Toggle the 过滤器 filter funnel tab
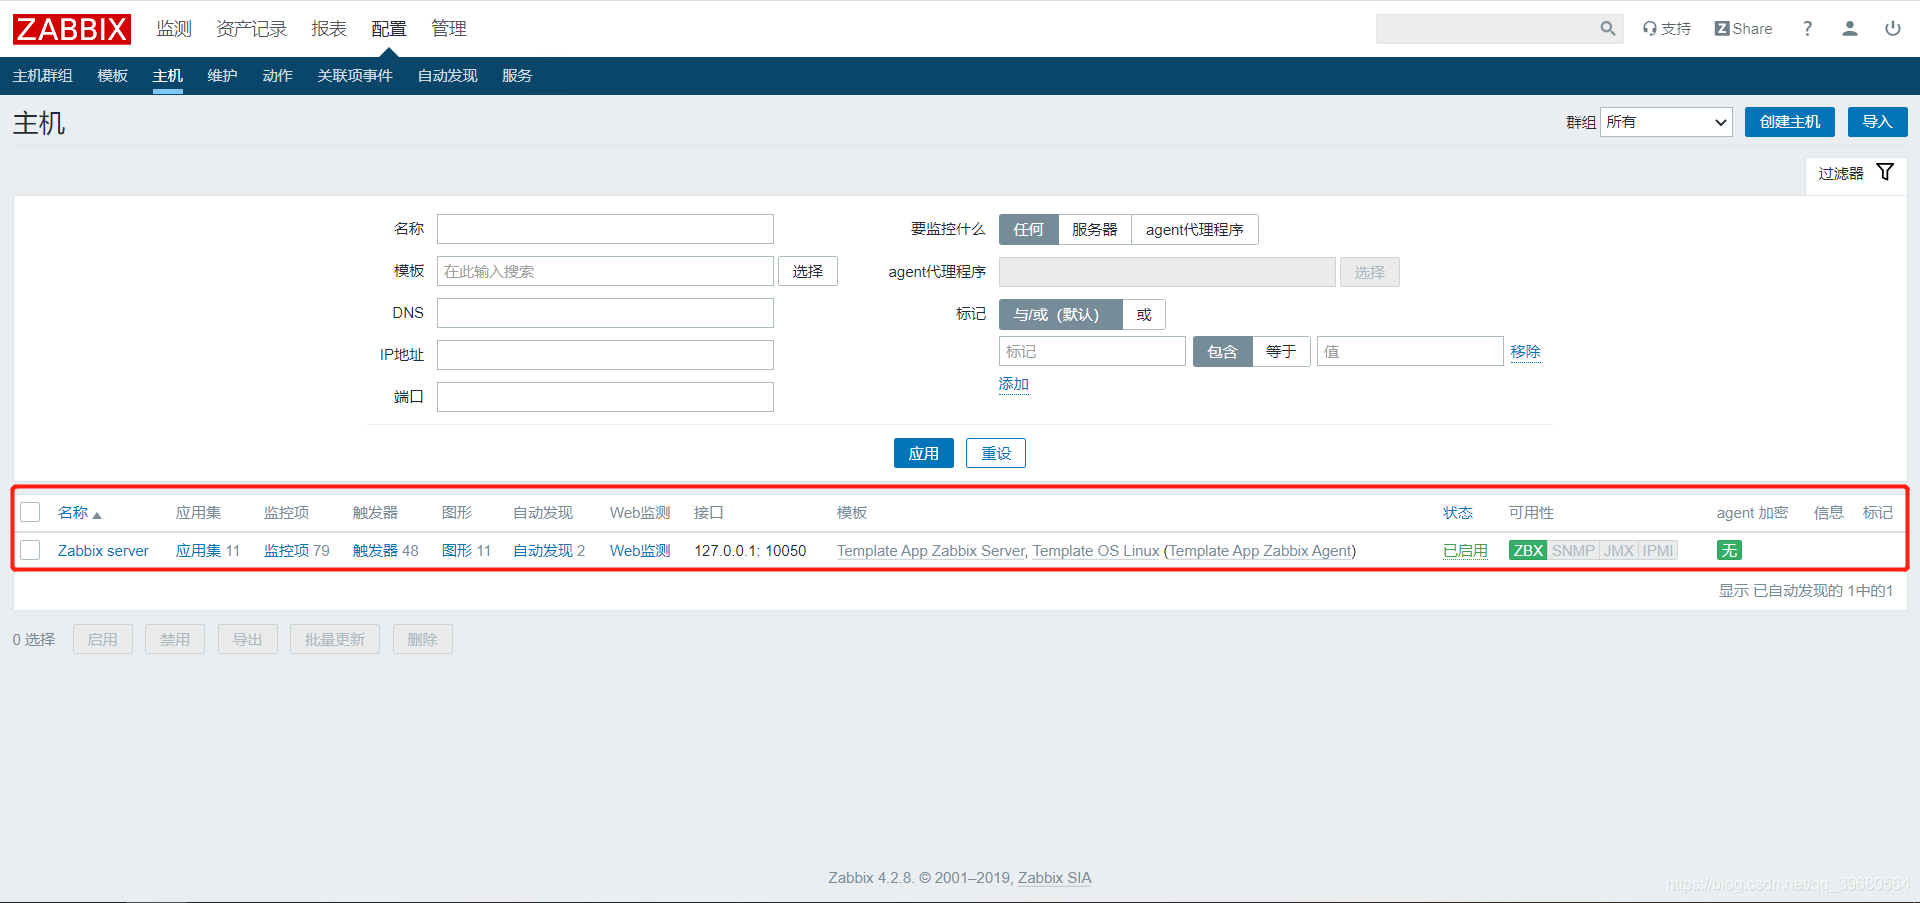1920x903 pixels. (x=1856, y=173)
